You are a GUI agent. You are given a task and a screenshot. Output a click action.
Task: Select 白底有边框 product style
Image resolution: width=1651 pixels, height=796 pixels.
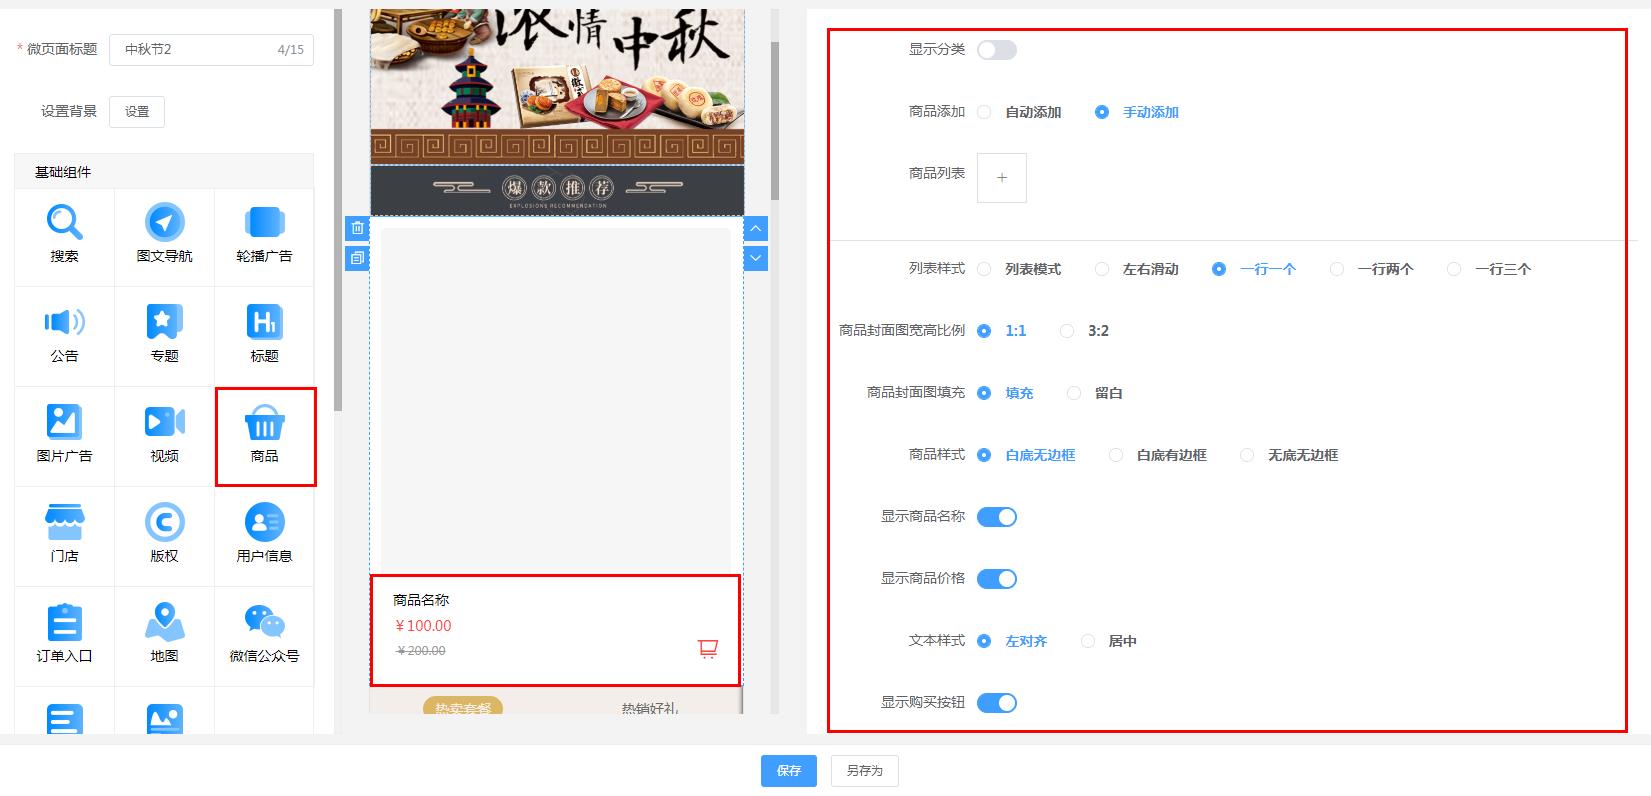(1158, 455)
